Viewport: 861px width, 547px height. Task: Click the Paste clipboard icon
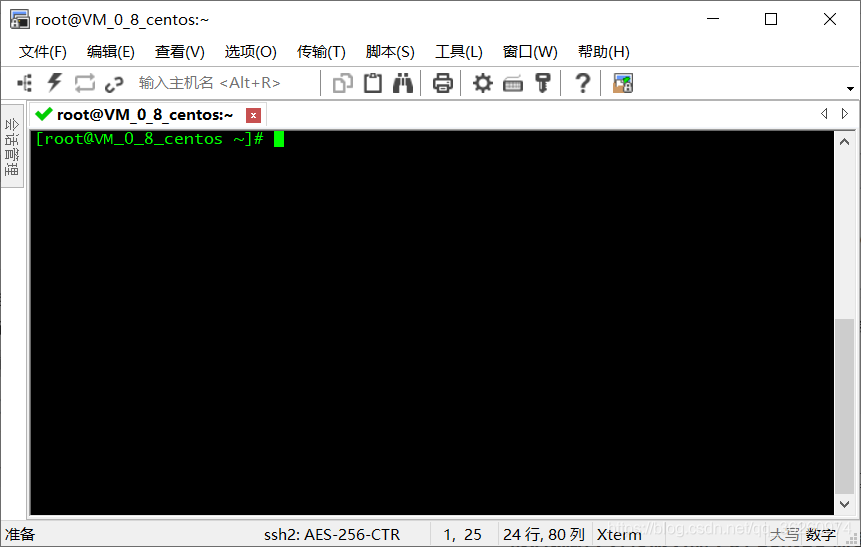pos(373,83)
